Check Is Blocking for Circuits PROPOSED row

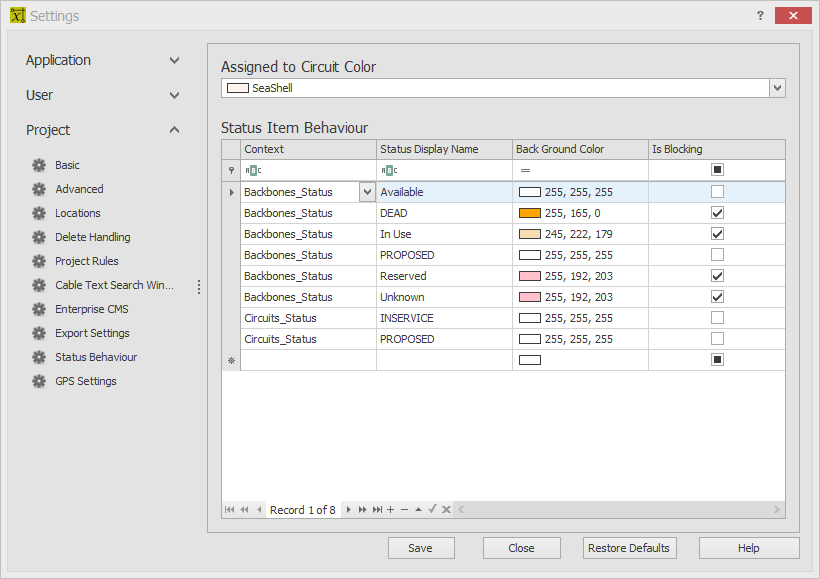(x=718, y=339)
